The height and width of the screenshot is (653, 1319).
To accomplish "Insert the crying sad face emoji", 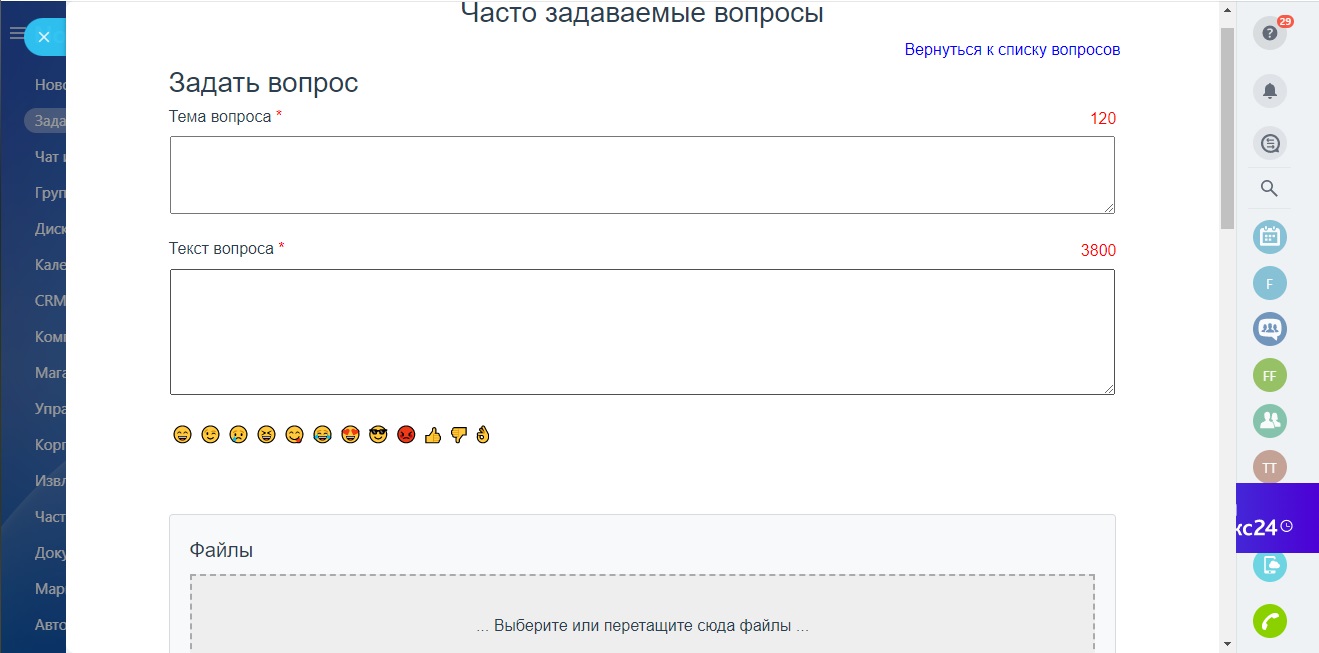I will tap(238, 435).
